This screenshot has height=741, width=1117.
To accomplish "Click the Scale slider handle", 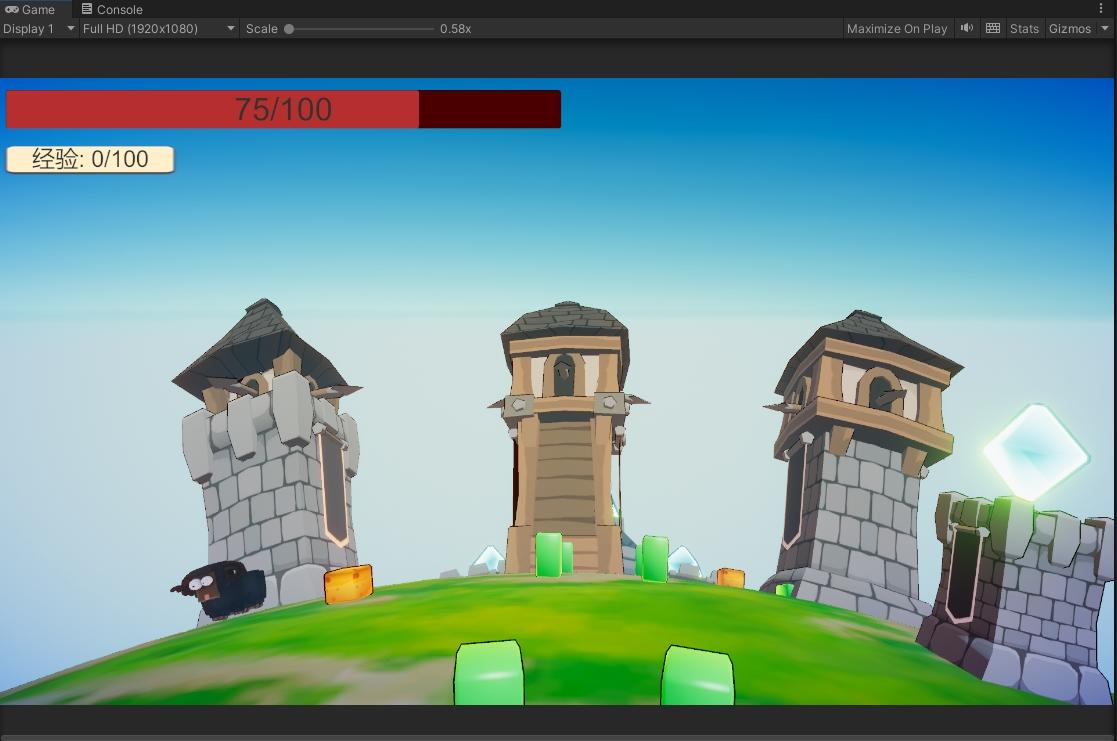I will point(289,28).
